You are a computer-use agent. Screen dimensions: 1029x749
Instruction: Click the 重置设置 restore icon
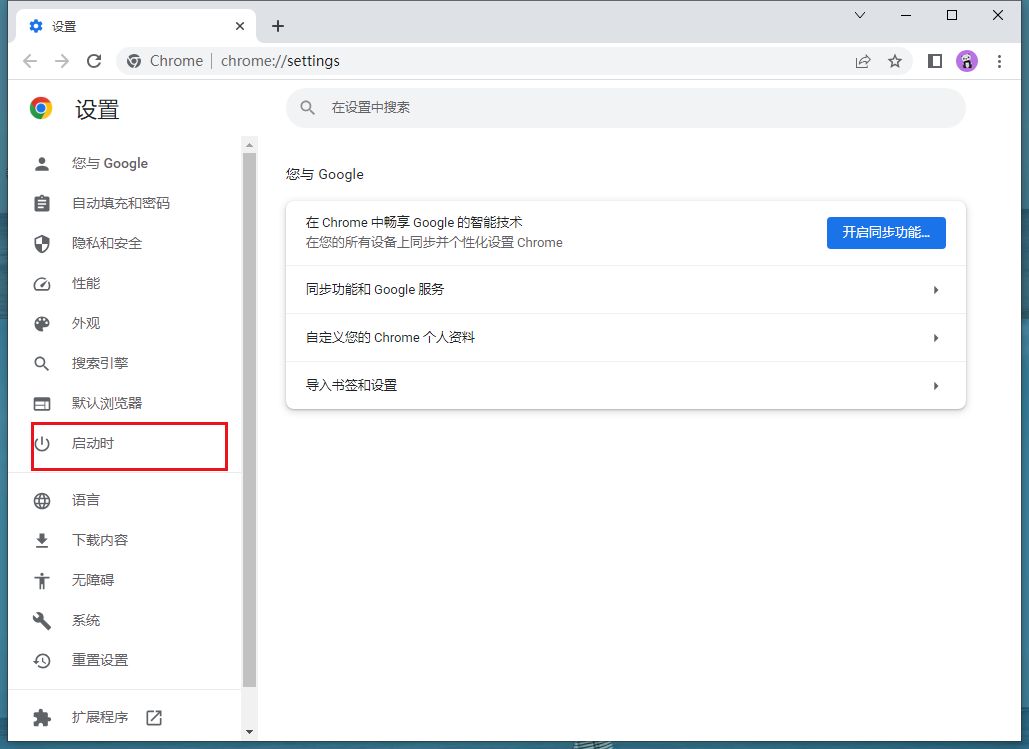click(42, 660)
